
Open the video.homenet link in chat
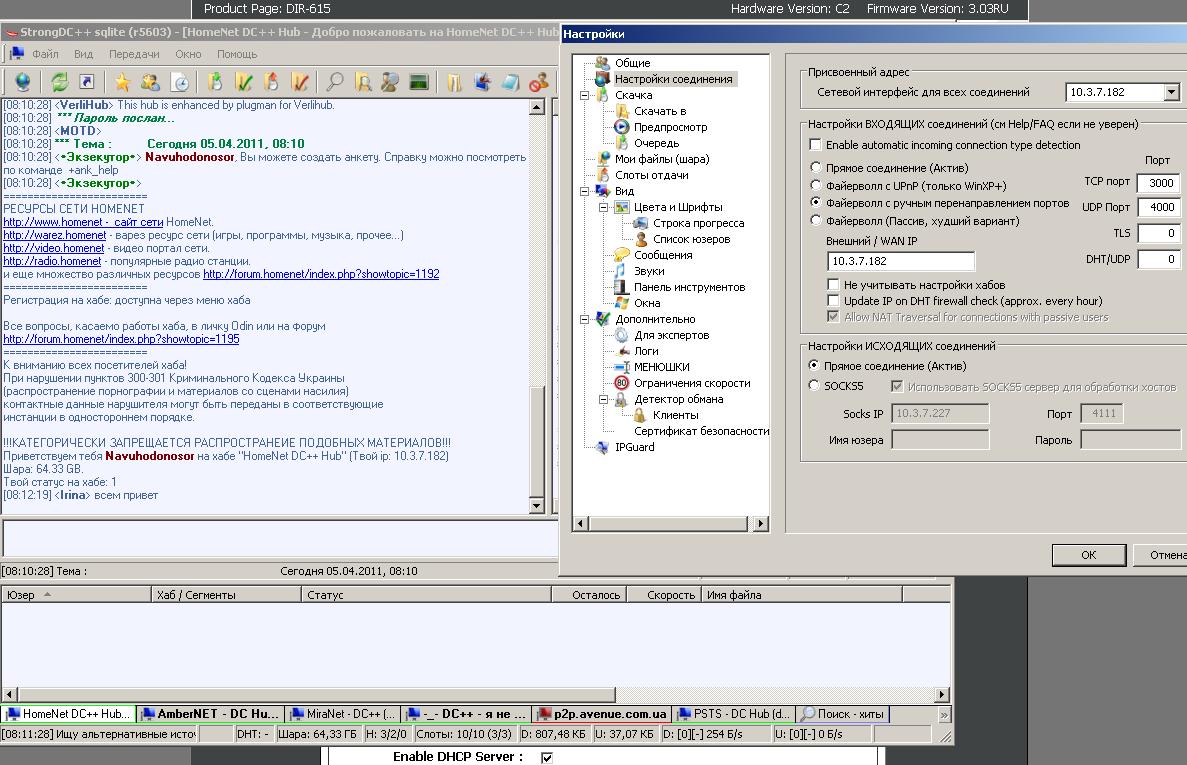pos(54,248)
